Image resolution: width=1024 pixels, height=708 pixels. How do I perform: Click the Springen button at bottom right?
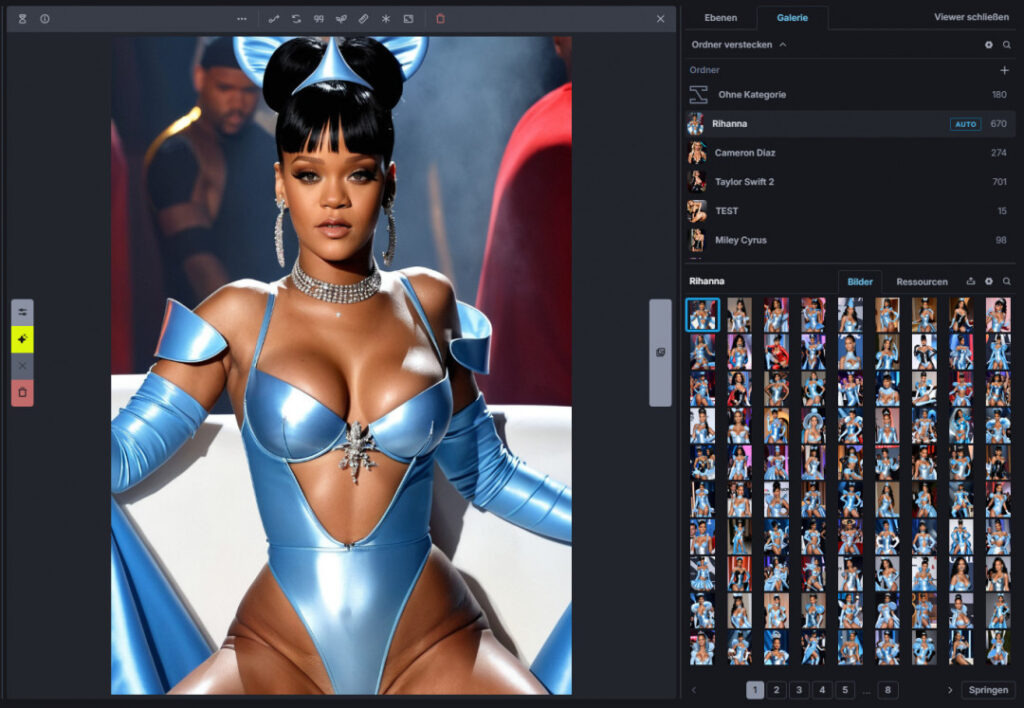(988, 690)
